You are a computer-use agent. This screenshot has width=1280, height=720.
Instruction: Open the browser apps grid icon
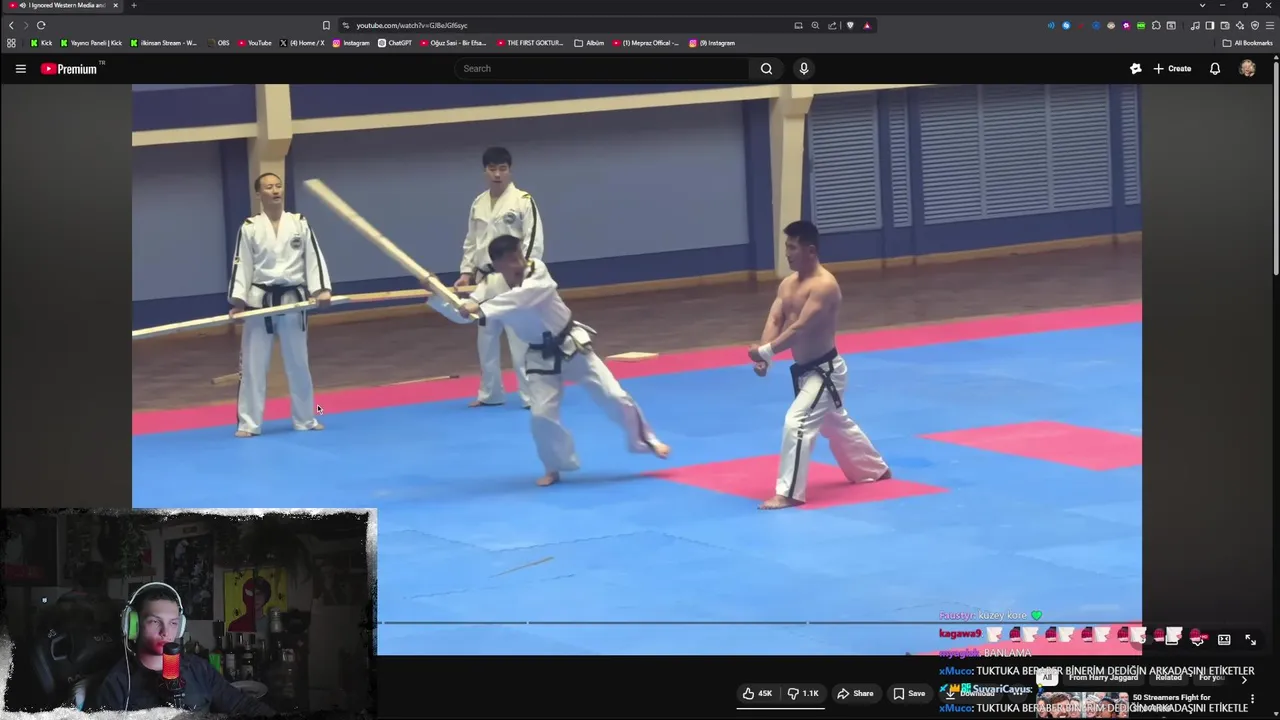(11, 43)
